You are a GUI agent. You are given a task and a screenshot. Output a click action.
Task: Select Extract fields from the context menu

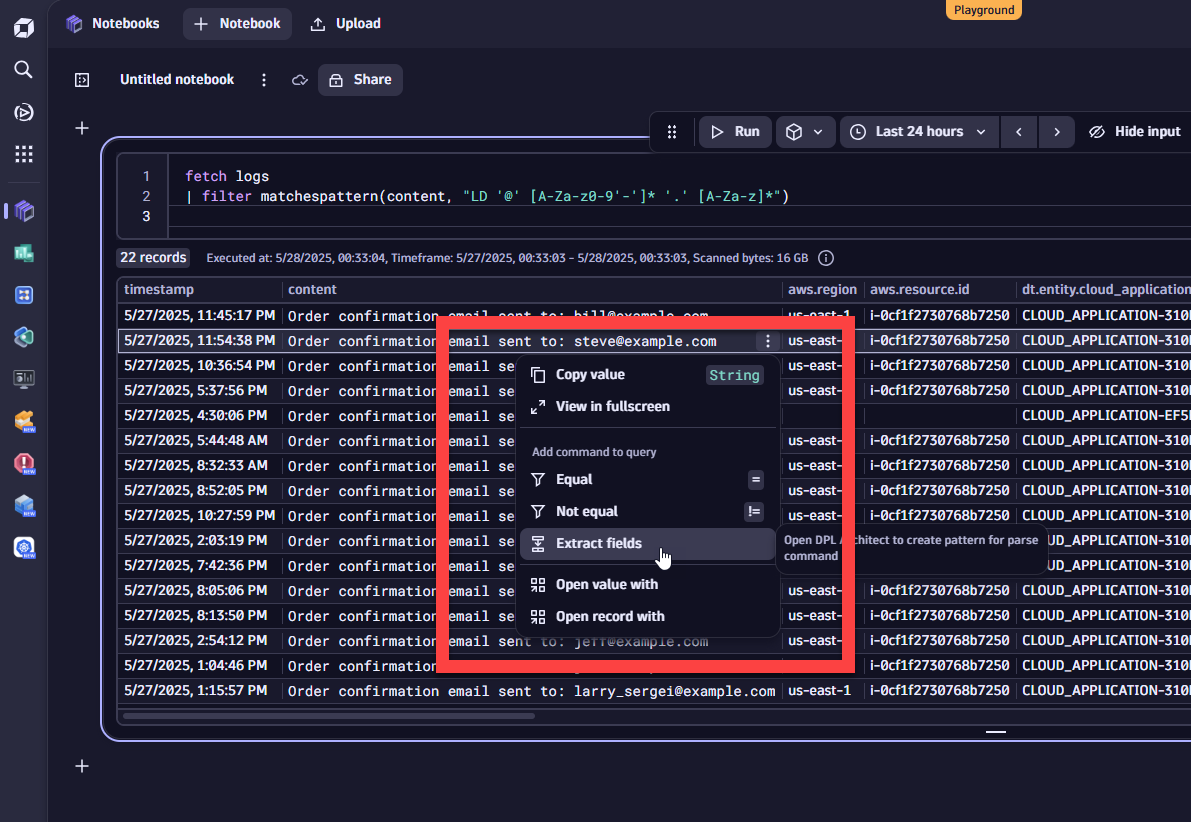tap(599, 543)
